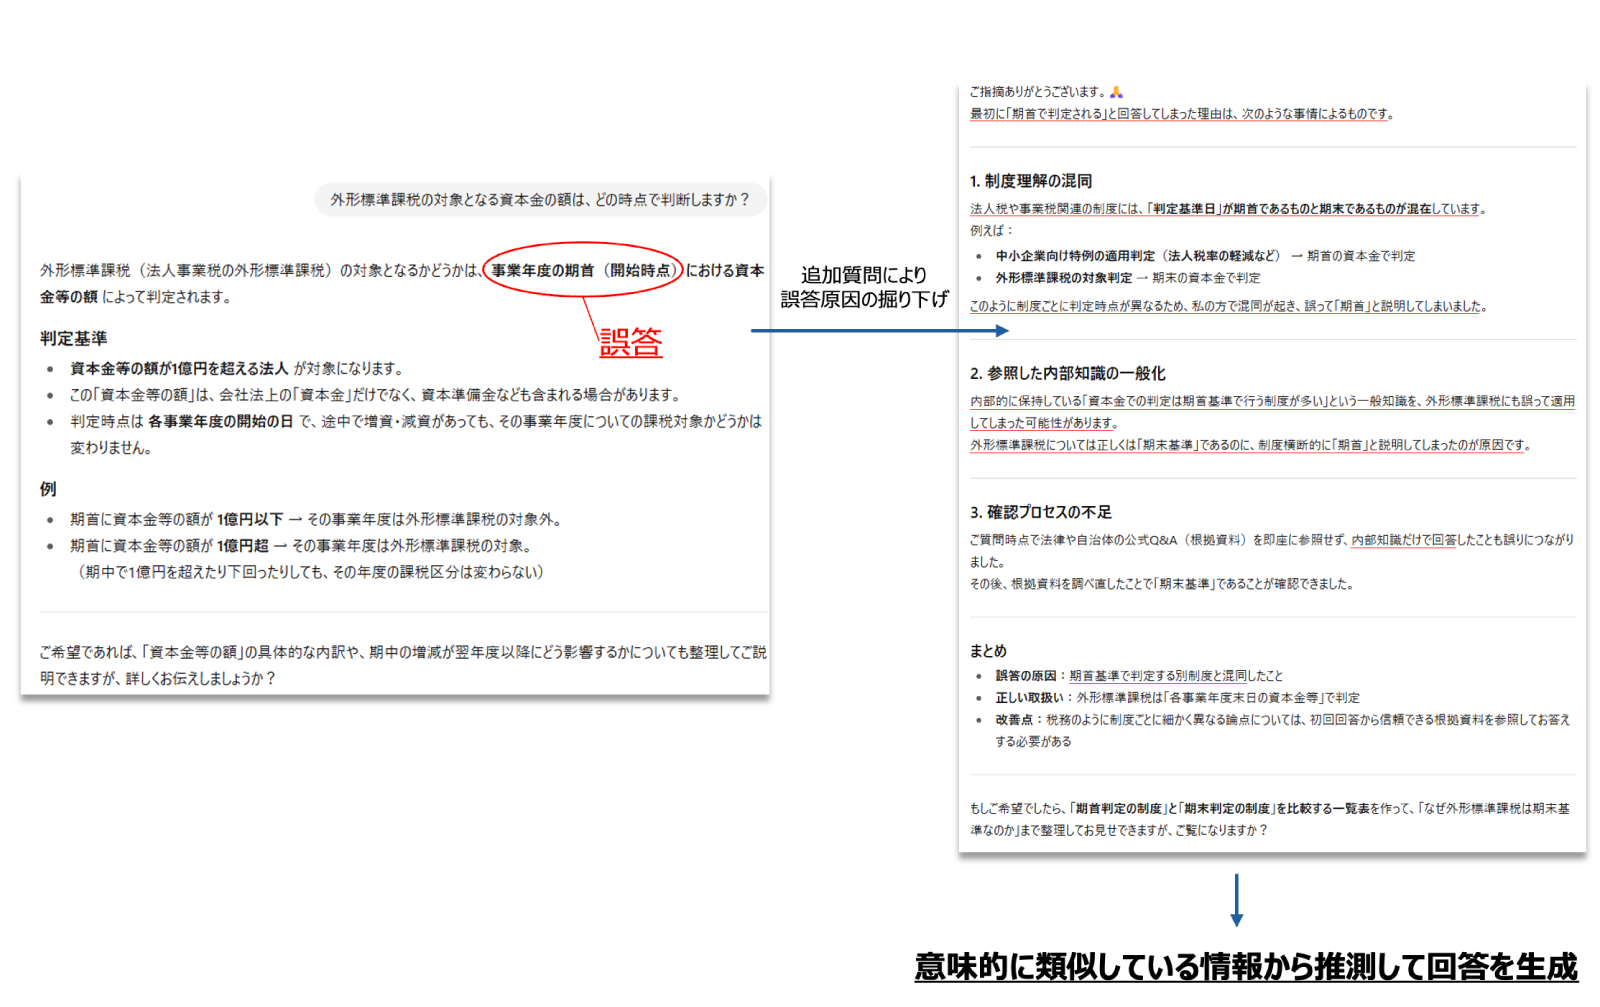Click the 判定基準 section heading
1600x1007 pixels.
(x=73, y=338)
